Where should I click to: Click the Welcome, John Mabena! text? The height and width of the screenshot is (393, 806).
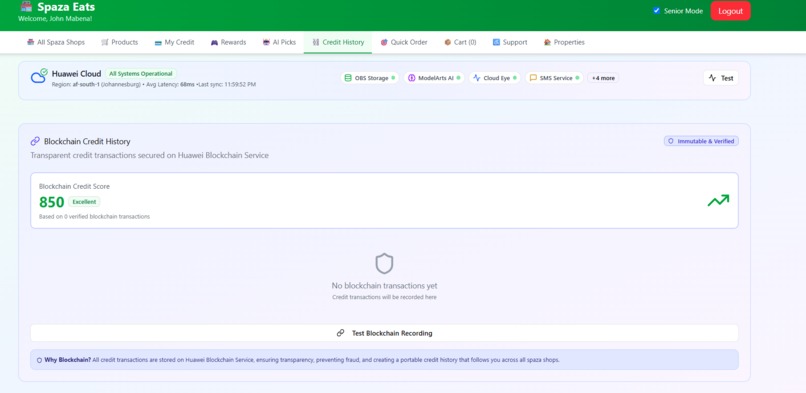(55, 19)
